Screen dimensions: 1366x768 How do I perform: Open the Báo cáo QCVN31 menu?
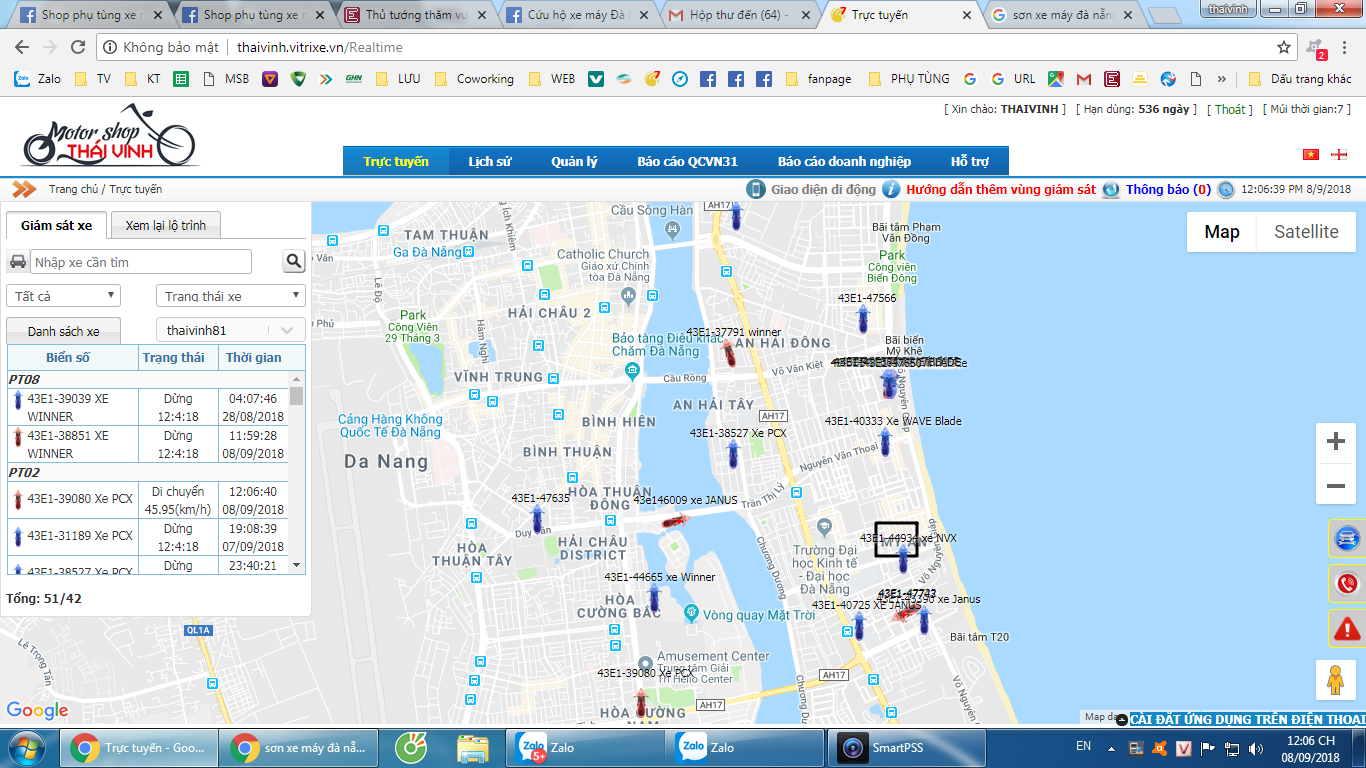point(687,161)
